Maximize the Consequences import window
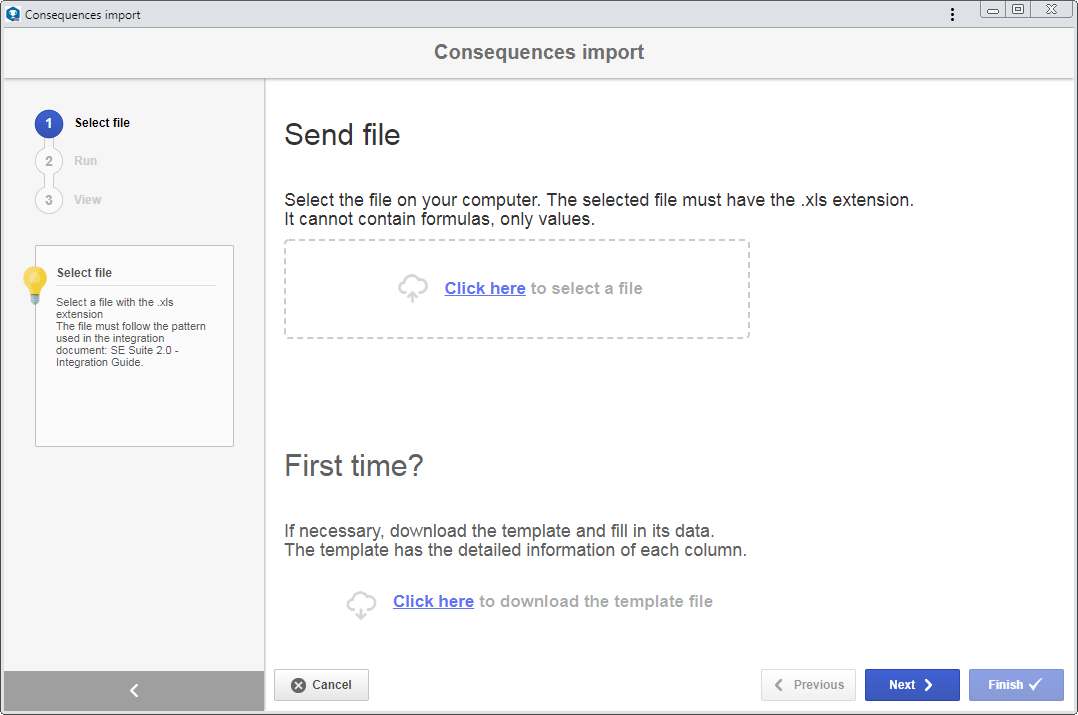The image size is (1078, 715). click(x=1018, y=10)
